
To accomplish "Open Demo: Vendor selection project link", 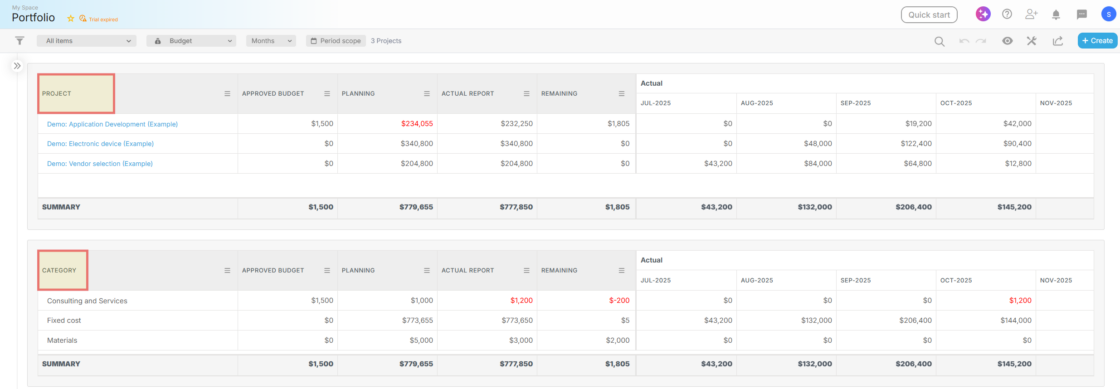I will (x=99, y=164).
